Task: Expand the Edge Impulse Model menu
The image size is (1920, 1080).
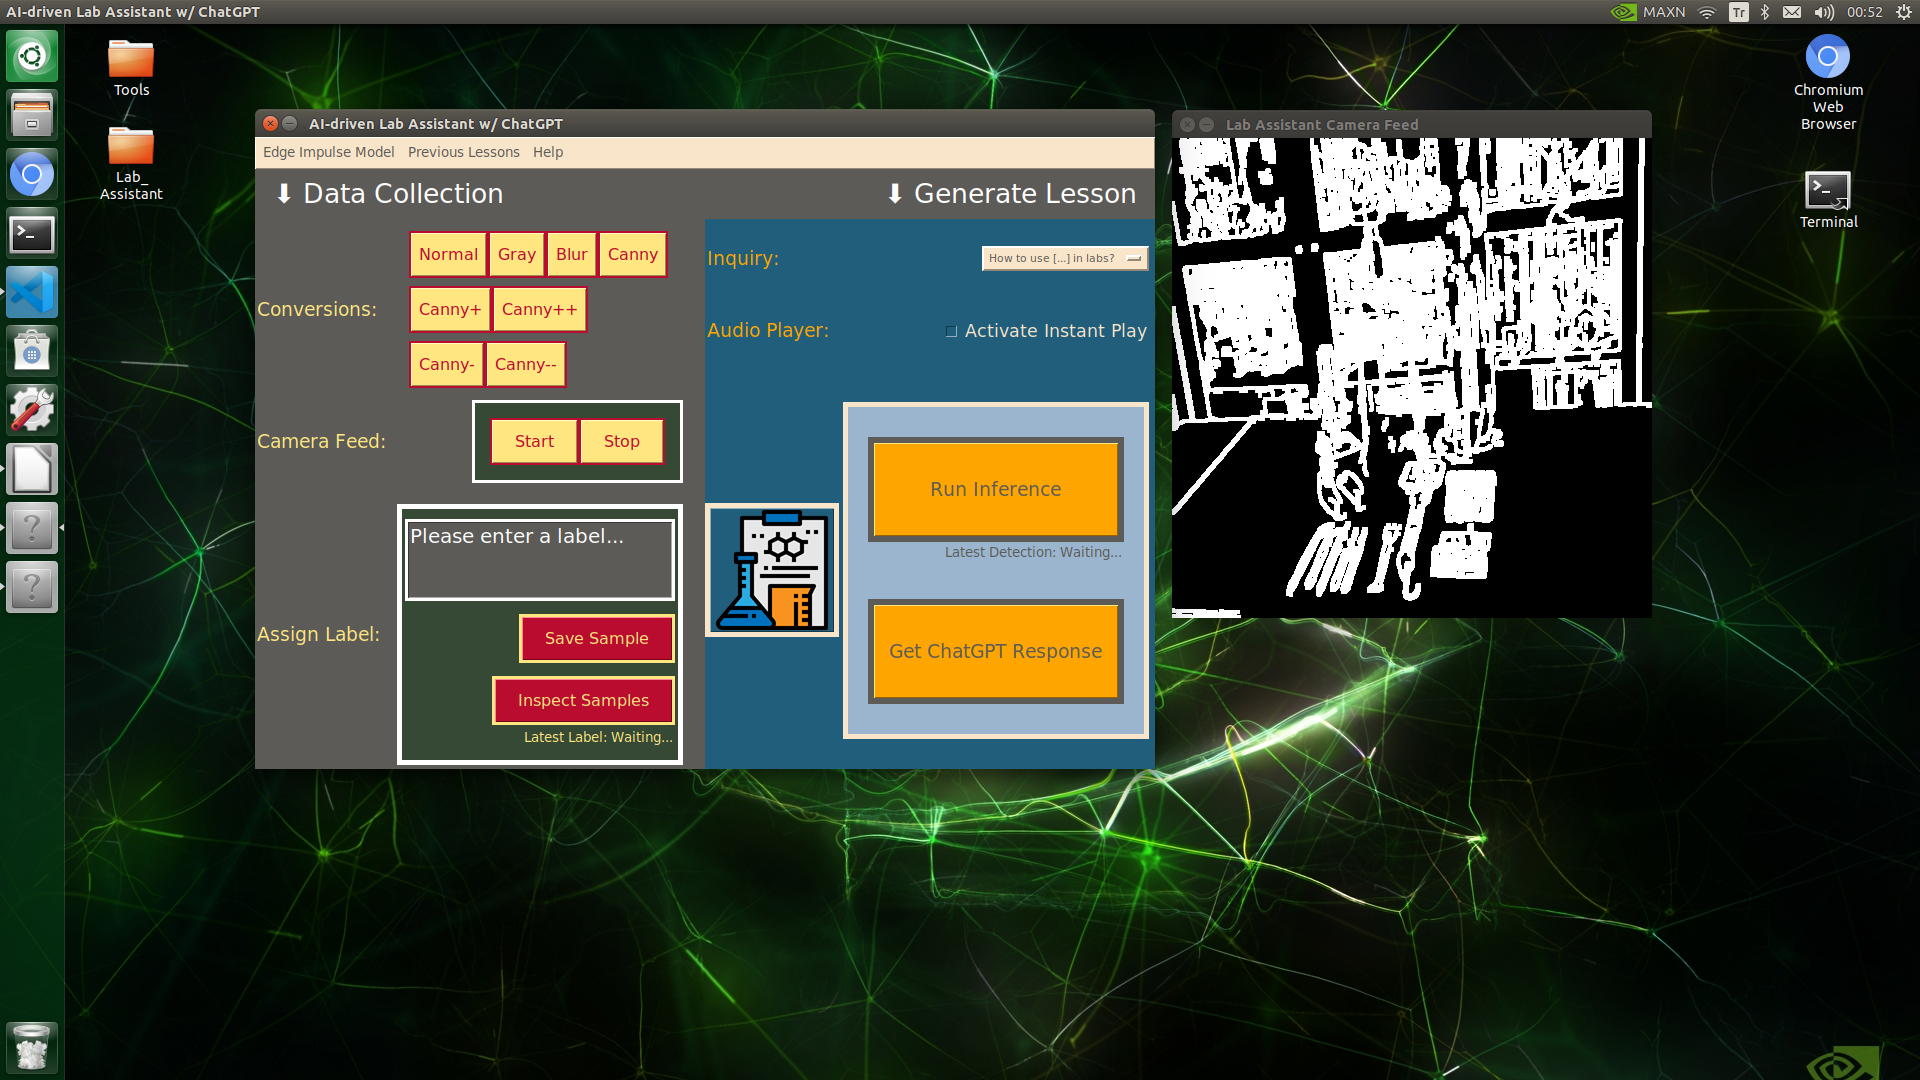Action: pyautogui.click(x=328, y=152)
